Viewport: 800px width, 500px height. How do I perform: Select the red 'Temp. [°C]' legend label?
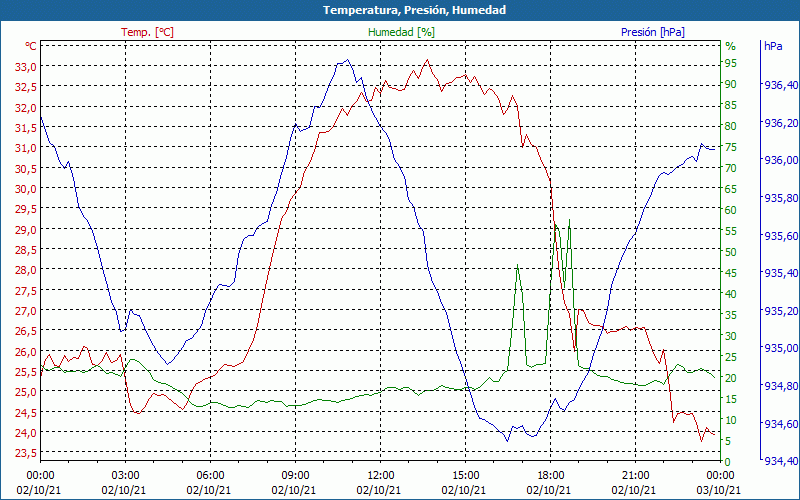pyautogui.click(x=147, y=32)
